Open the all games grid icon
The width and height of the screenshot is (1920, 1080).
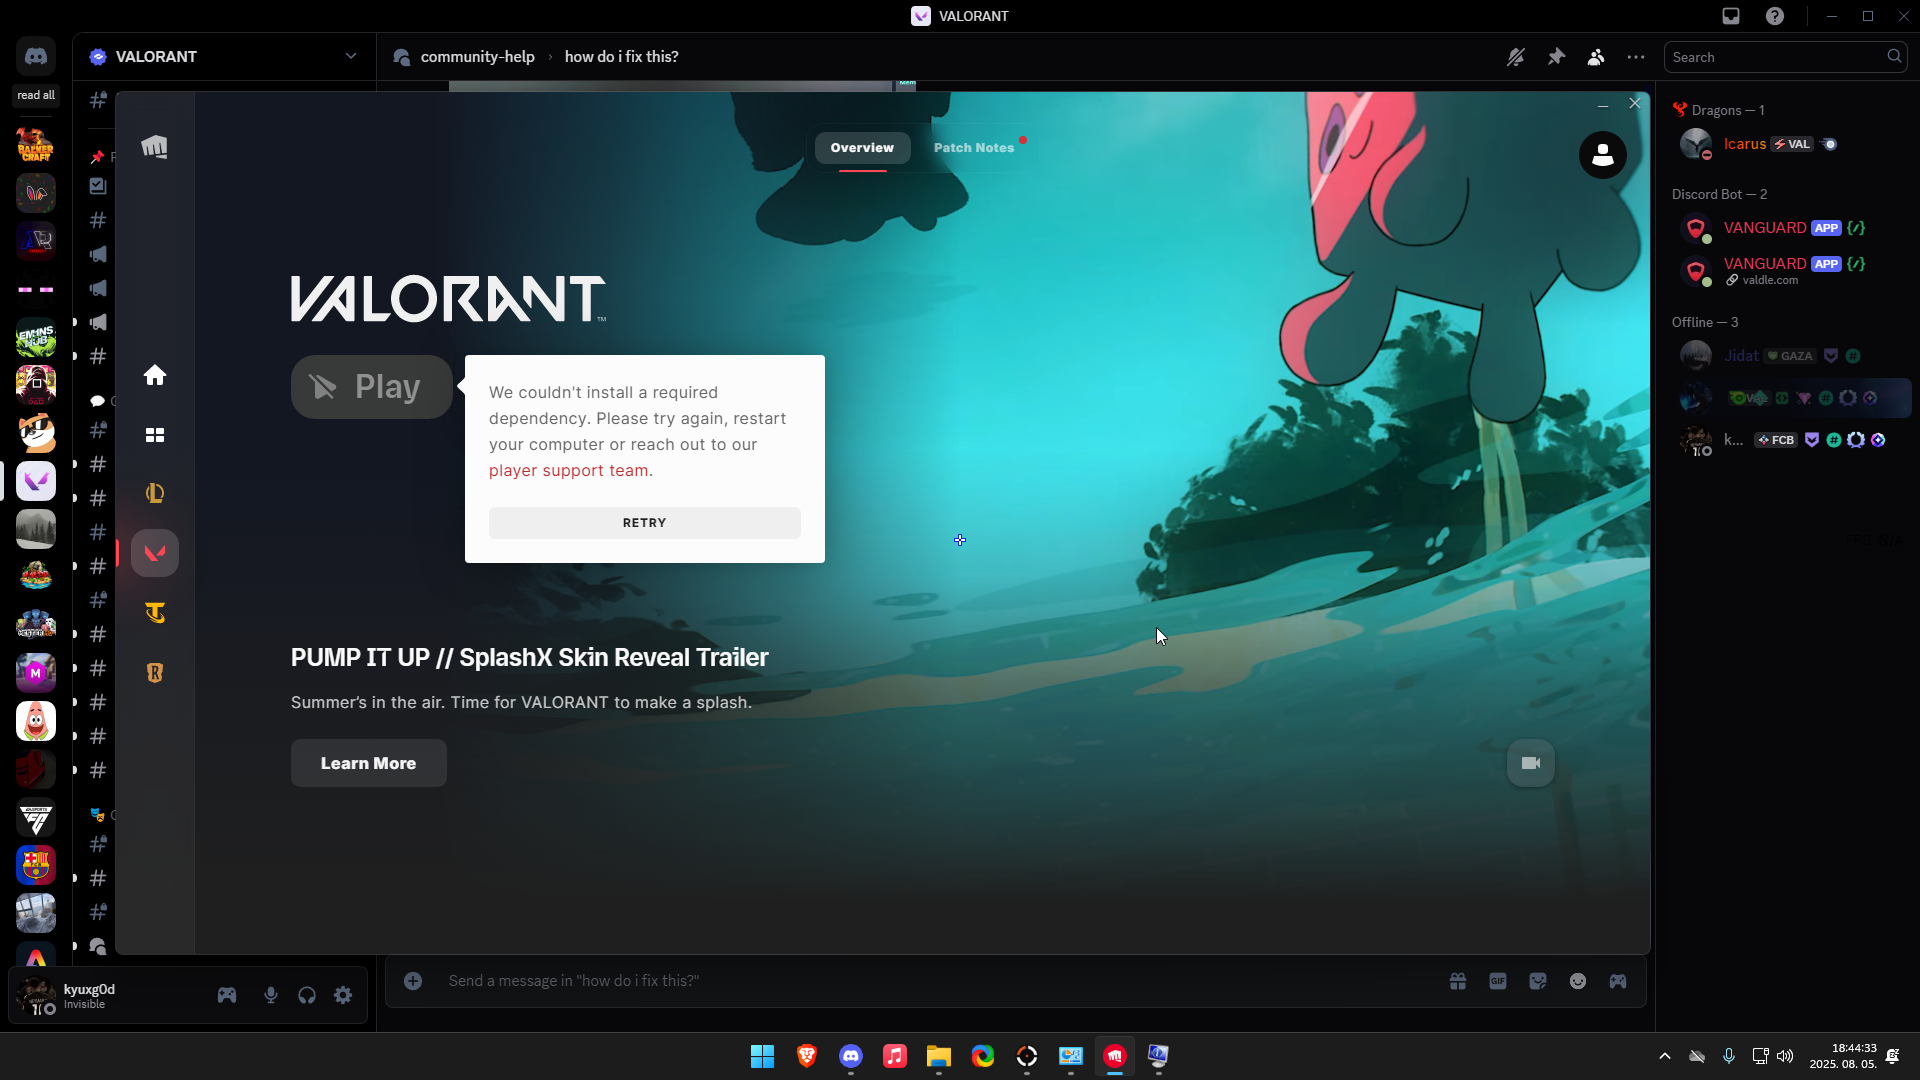154,435
